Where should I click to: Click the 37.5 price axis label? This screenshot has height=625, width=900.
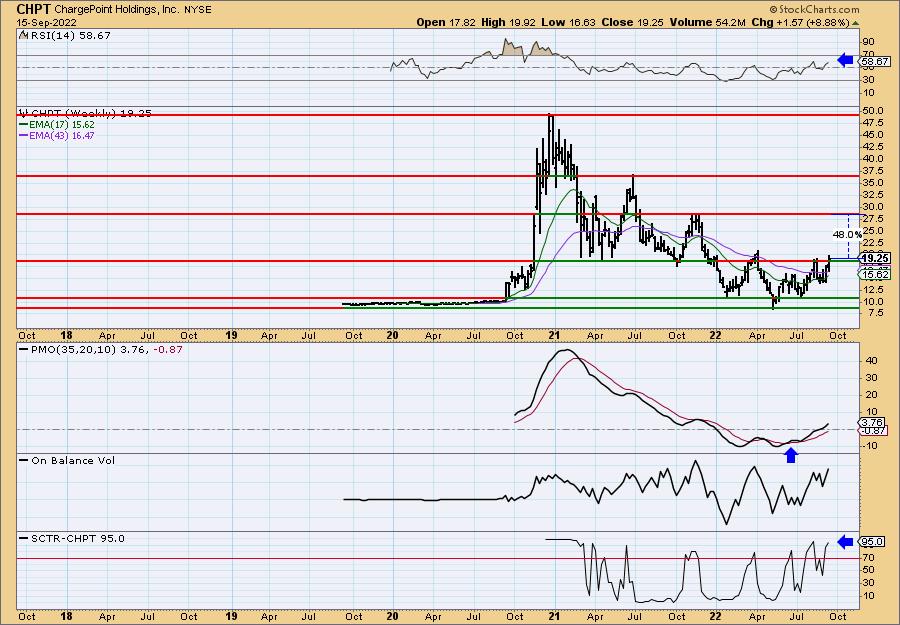(x=873, y=170)
